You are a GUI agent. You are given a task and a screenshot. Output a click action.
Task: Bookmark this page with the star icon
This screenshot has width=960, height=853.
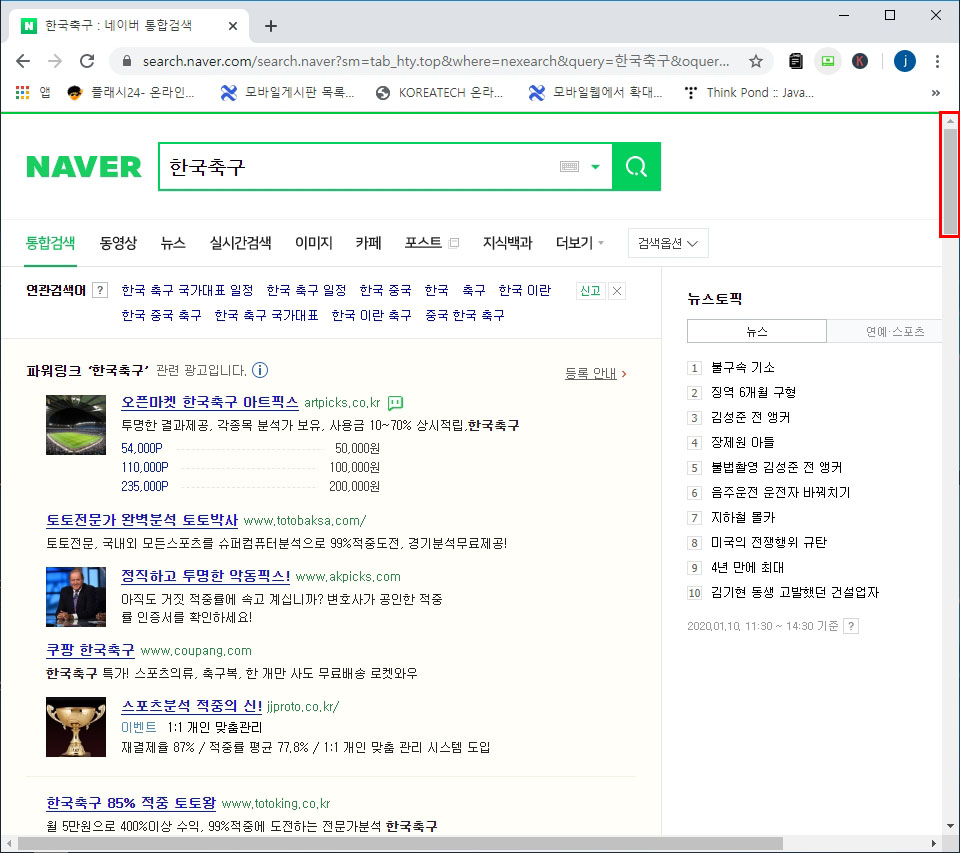point(756,61)
